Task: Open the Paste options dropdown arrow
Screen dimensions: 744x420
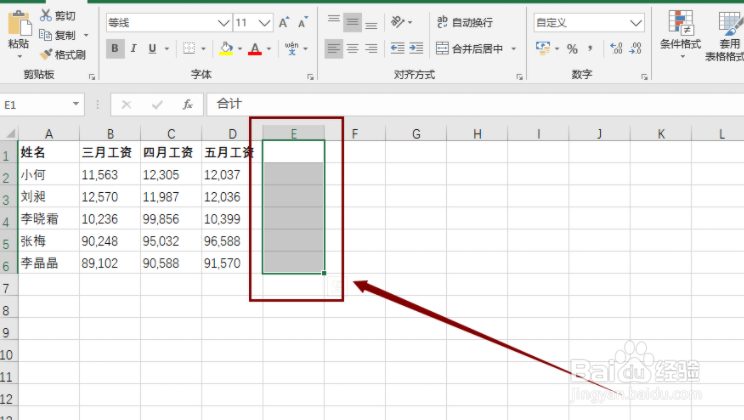Action: click(19, 56)
